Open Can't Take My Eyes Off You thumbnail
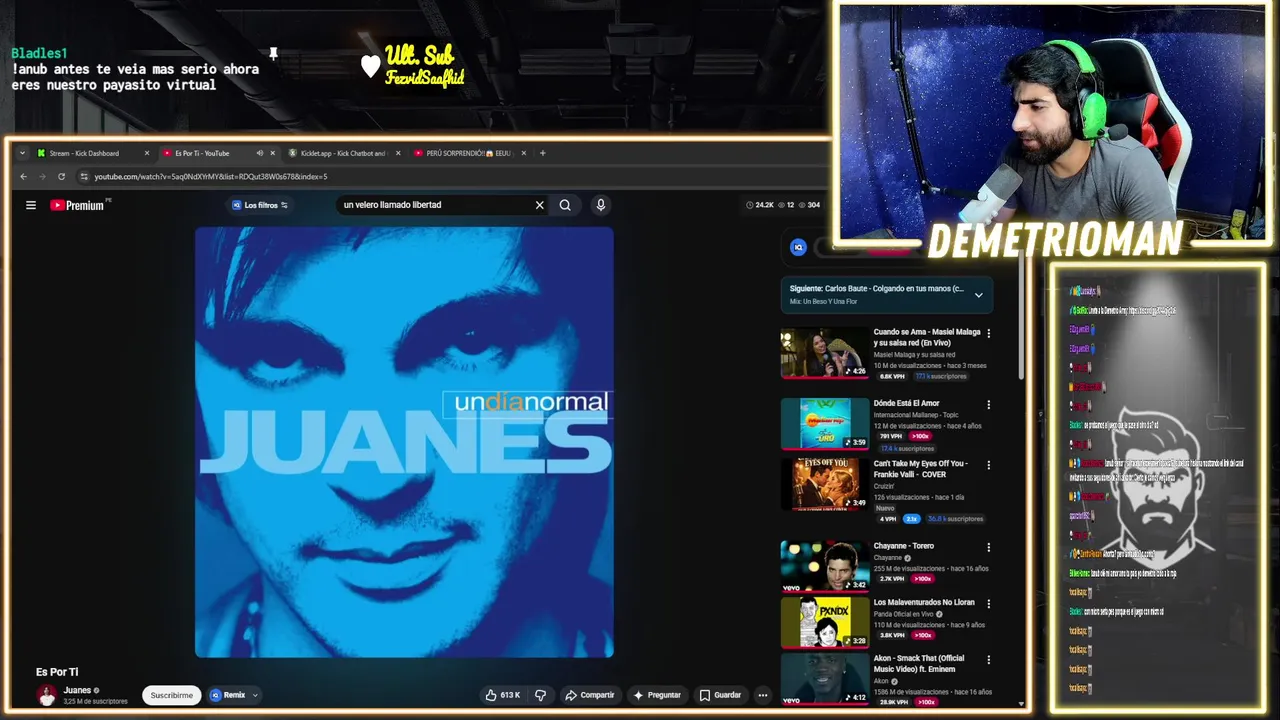This screenshot has width=1280, height=720. coord(825,484)
